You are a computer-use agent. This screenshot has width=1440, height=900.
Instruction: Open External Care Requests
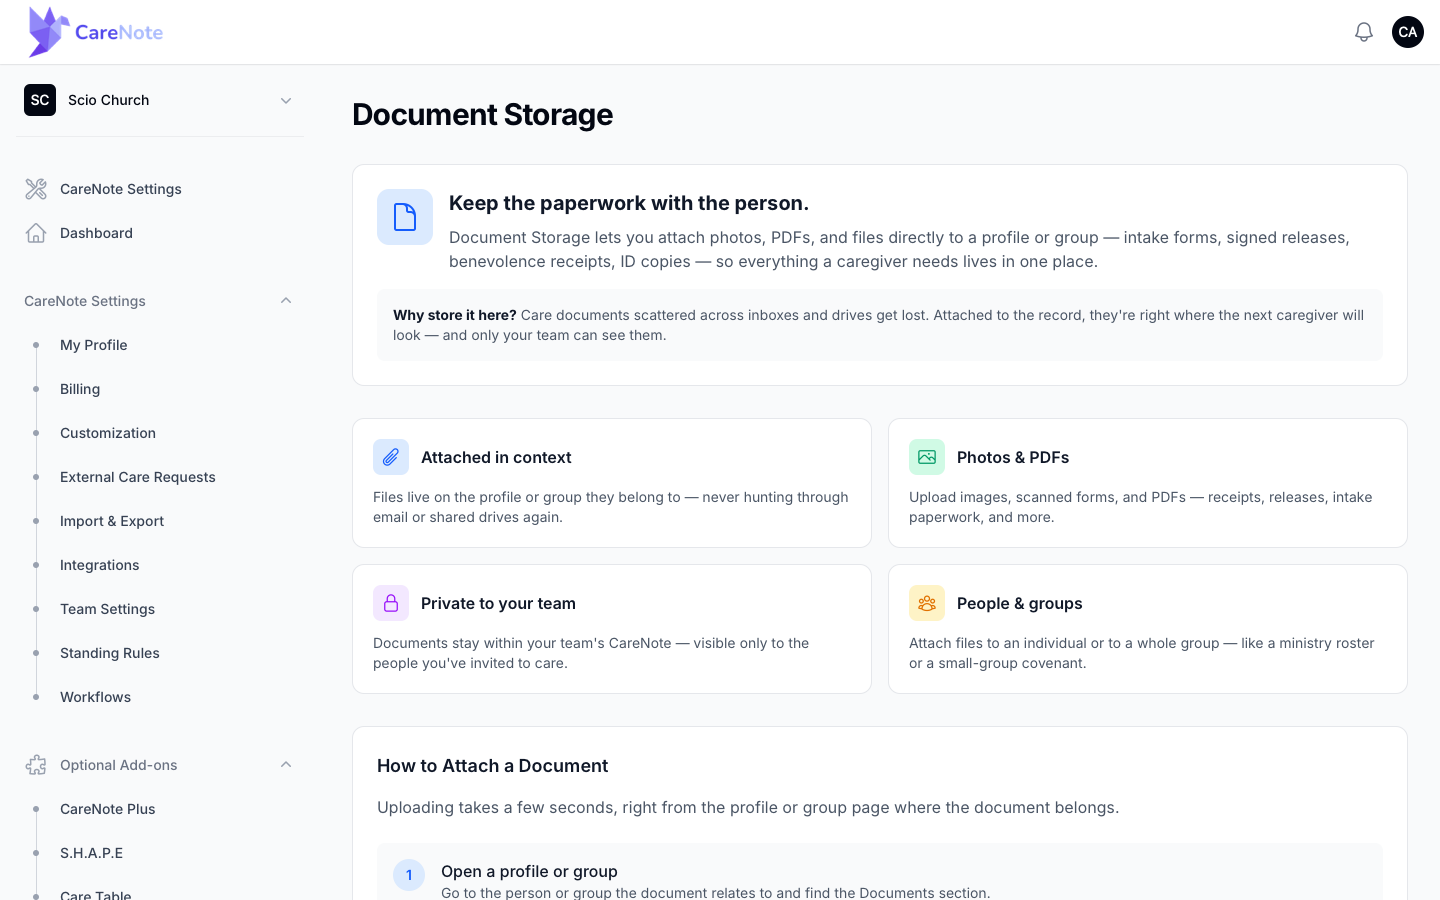[138, 477]
